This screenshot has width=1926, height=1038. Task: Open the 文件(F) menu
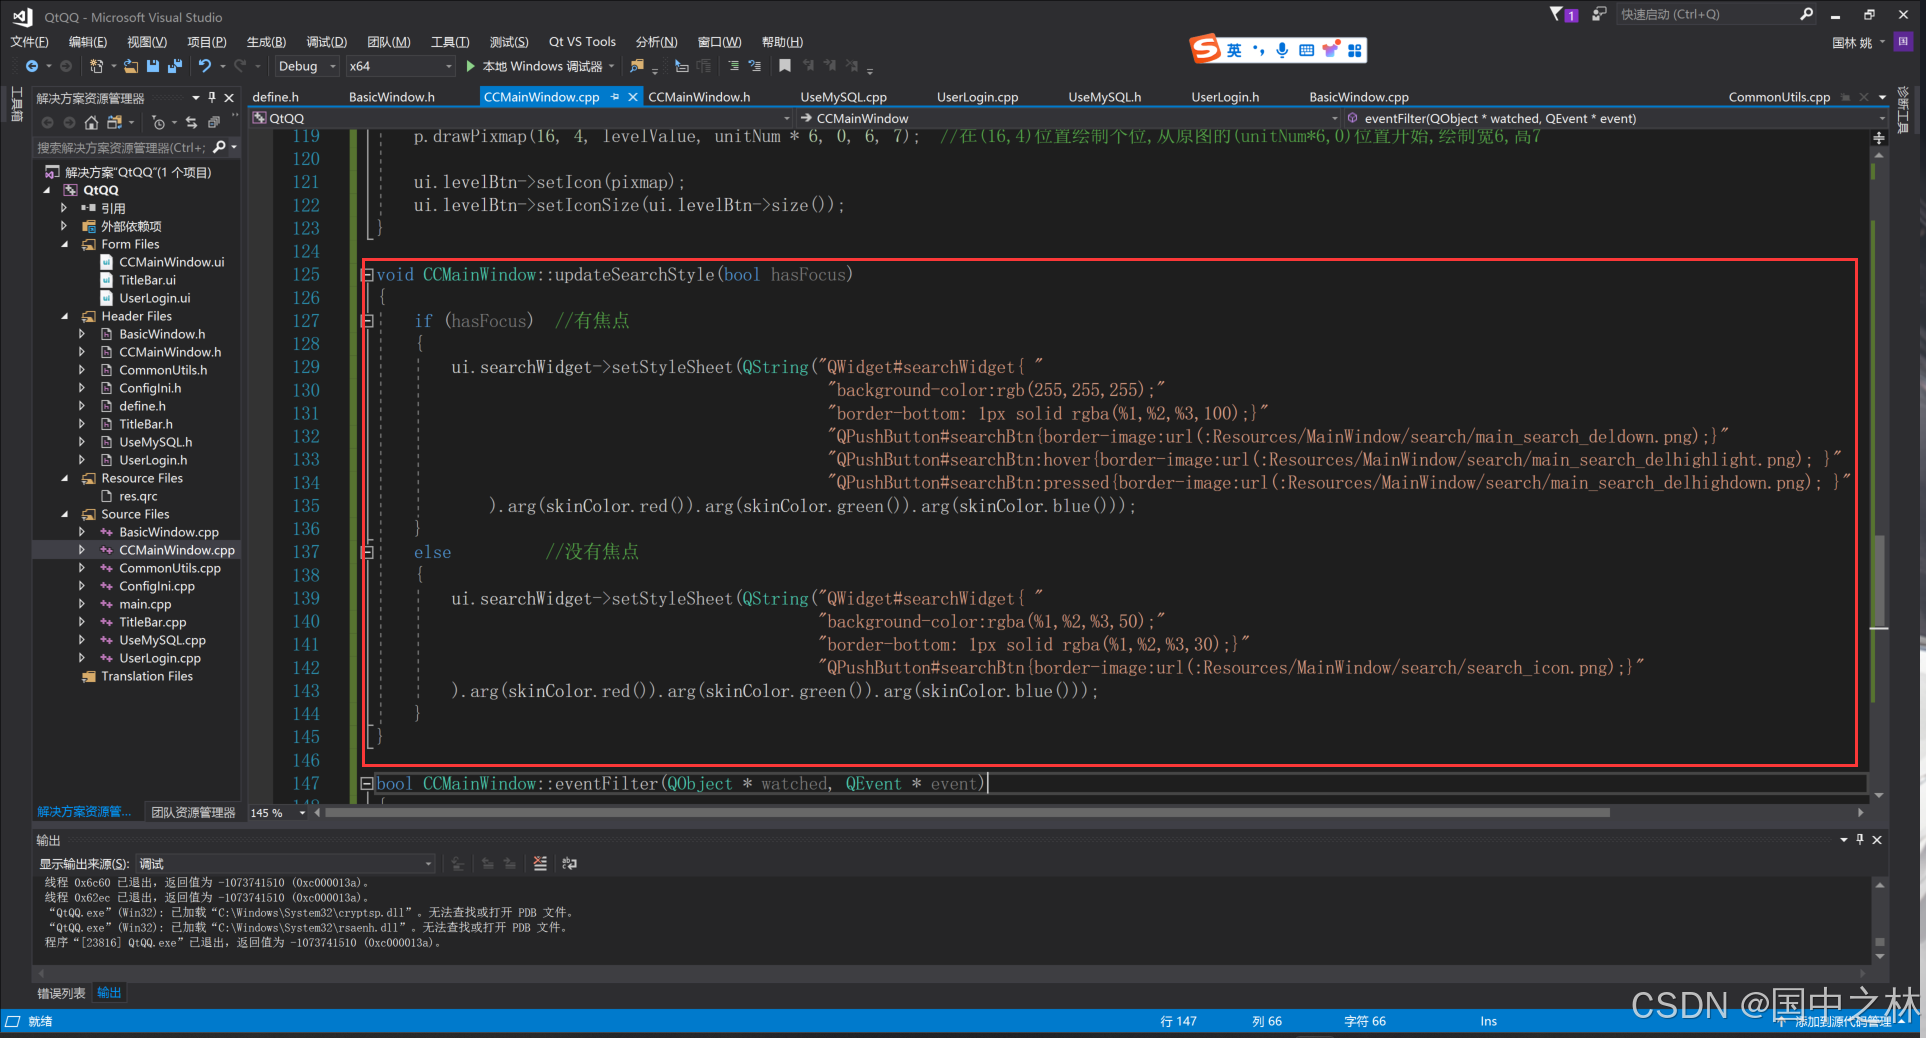29,42
